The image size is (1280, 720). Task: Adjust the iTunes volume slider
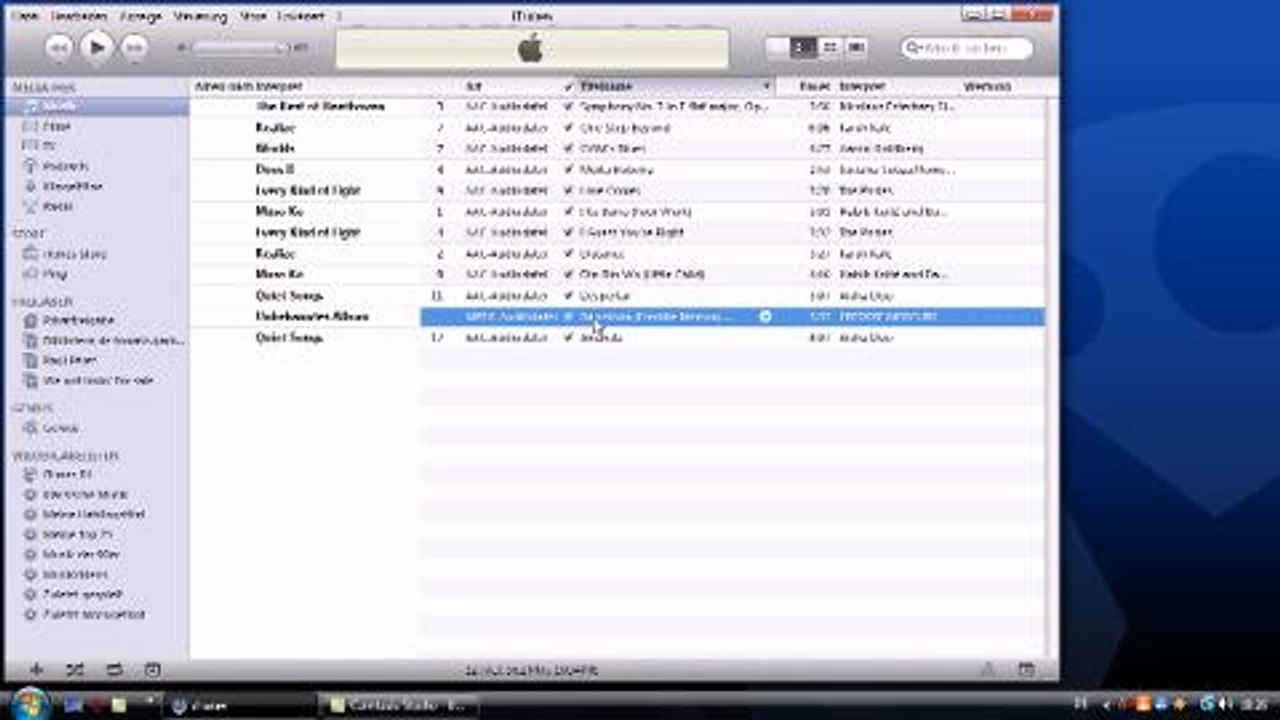point(239,47)
